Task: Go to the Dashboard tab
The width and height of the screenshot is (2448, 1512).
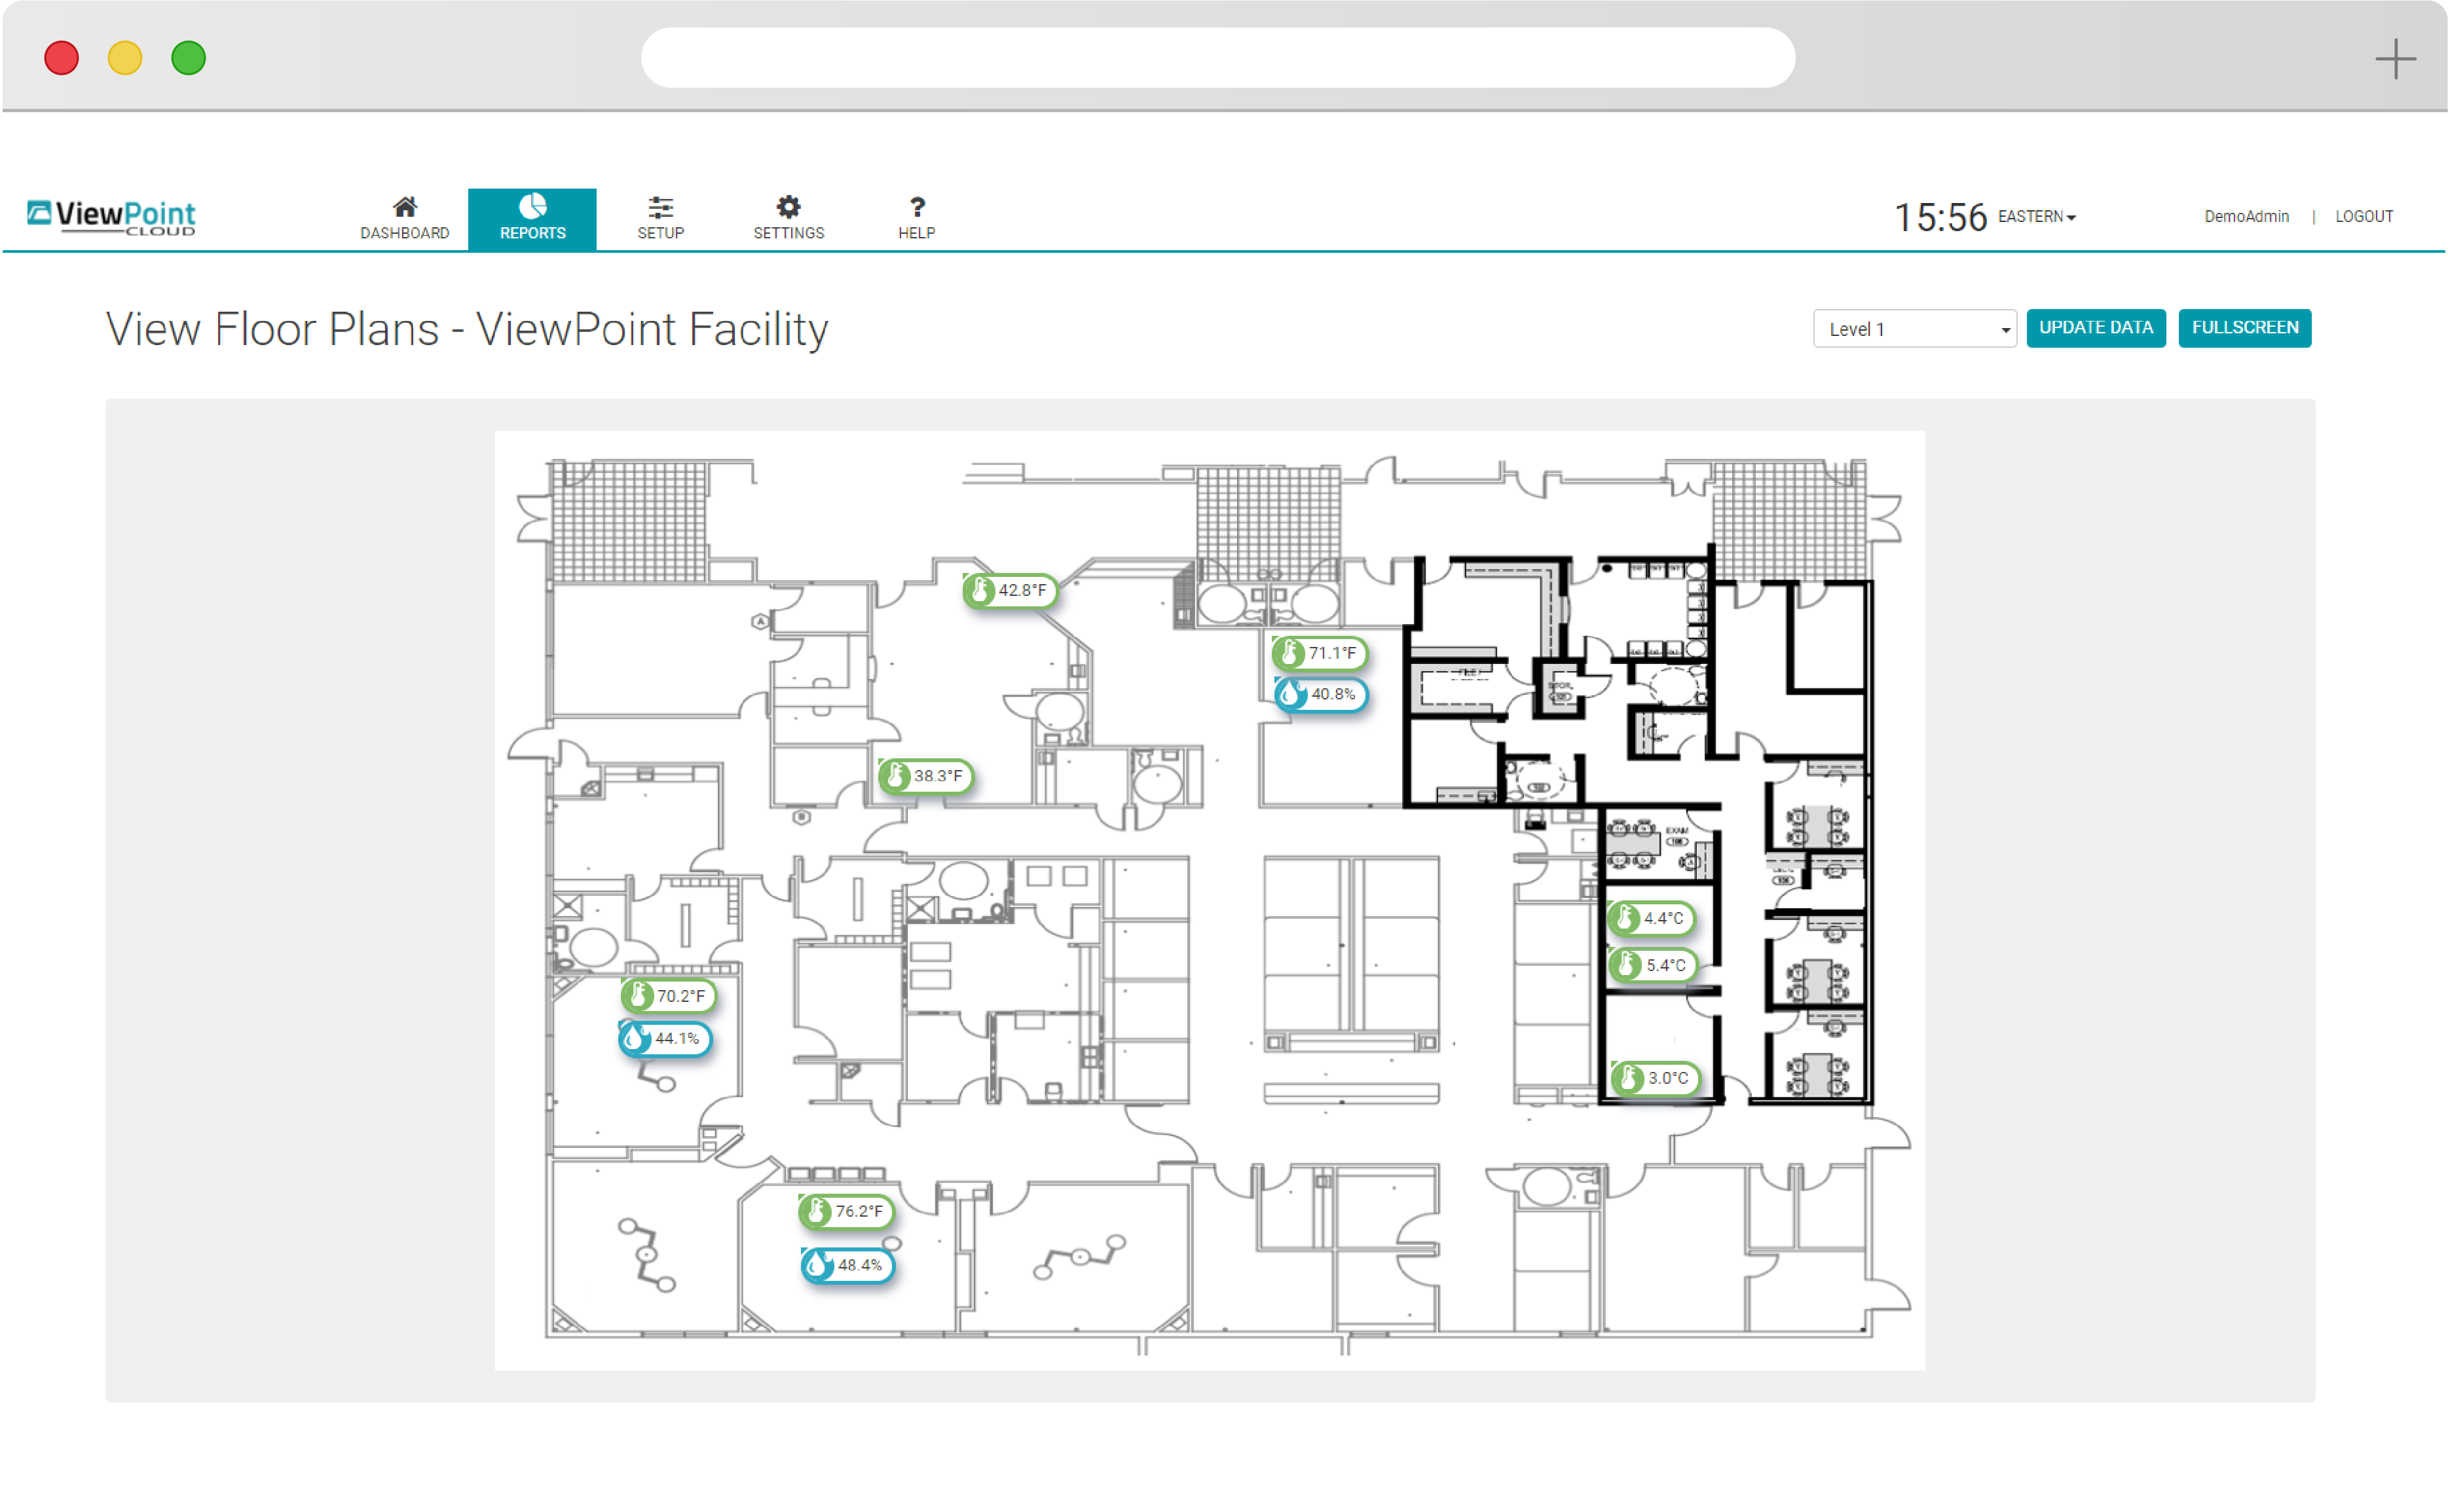Action: pyautogui.click(x=404, y=218)
